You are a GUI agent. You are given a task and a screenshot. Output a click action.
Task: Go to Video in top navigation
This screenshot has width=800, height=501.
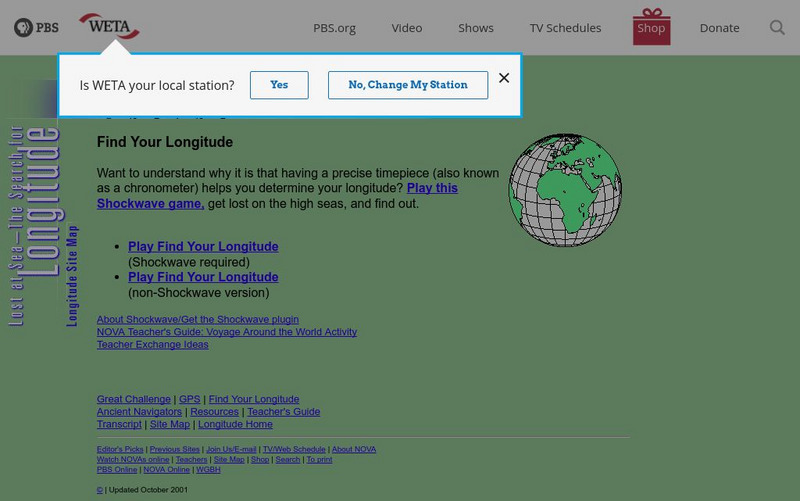[x=407, y=28]
